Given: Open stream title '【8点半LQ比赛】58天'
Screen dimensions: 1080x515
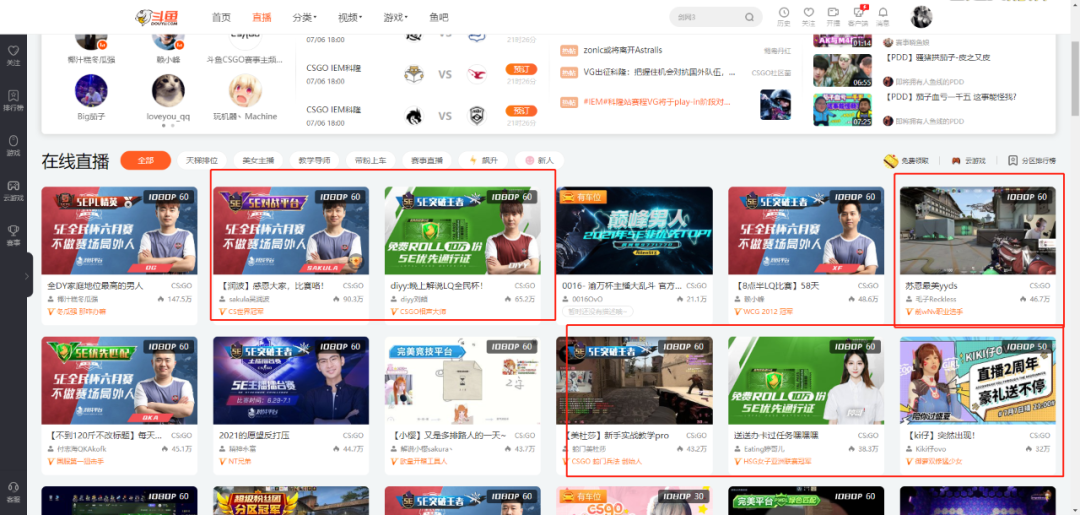Looking at the screenshot, I should tap(777, 285).
